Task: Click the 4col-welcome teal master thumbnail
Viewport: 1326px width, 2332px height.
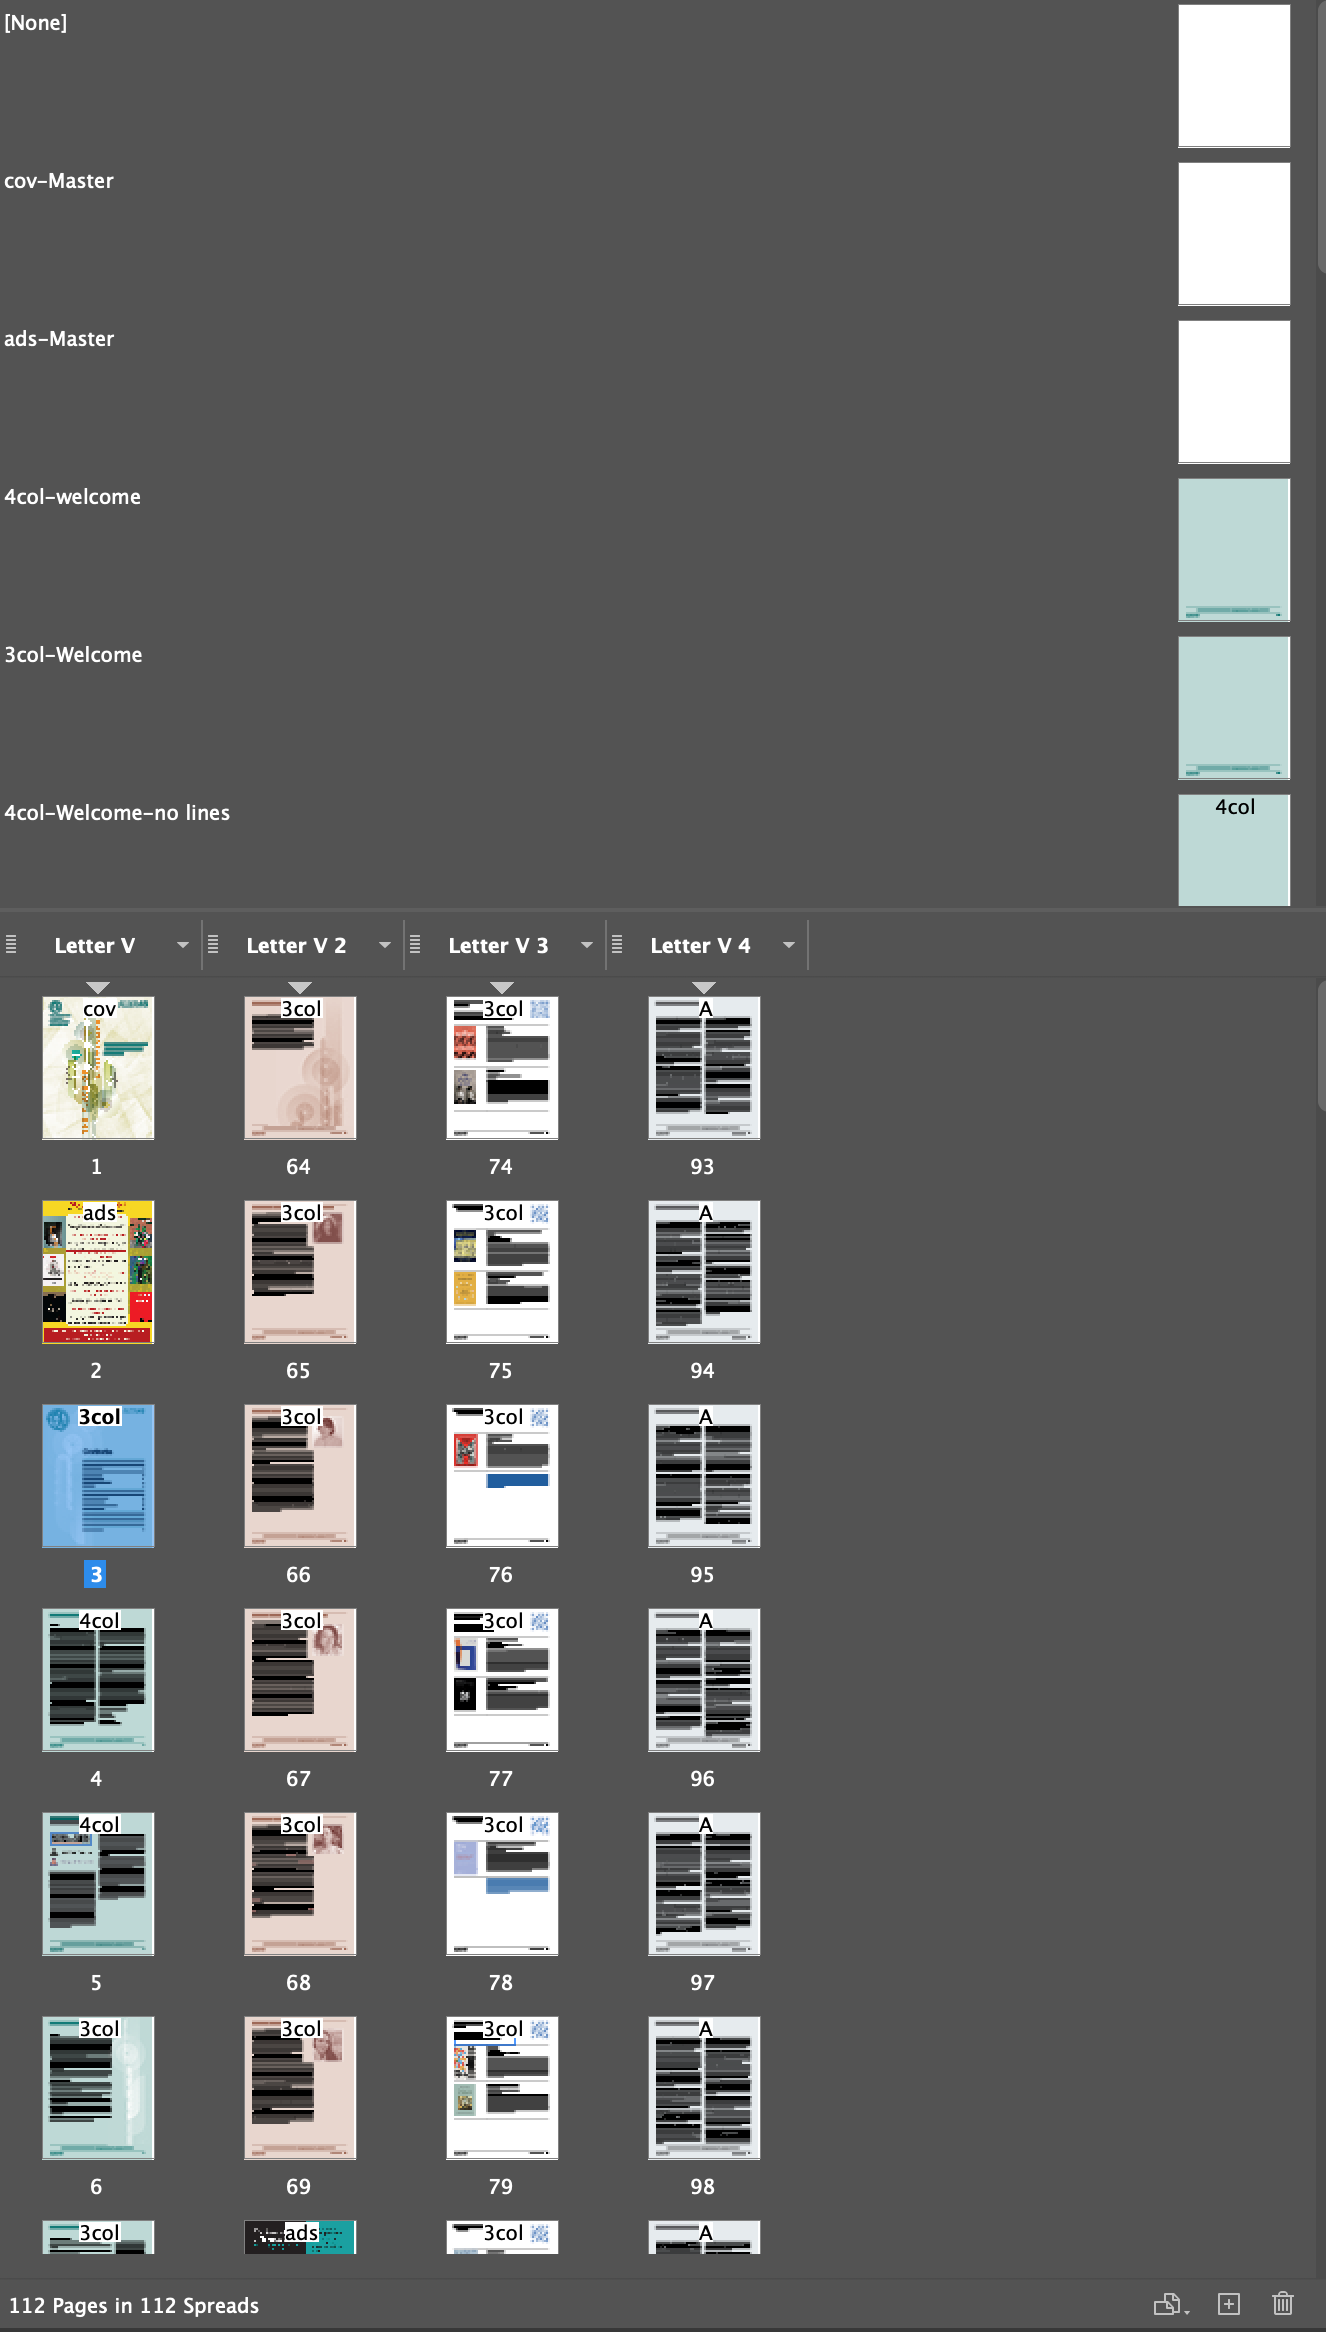Action: point(1234,550)
